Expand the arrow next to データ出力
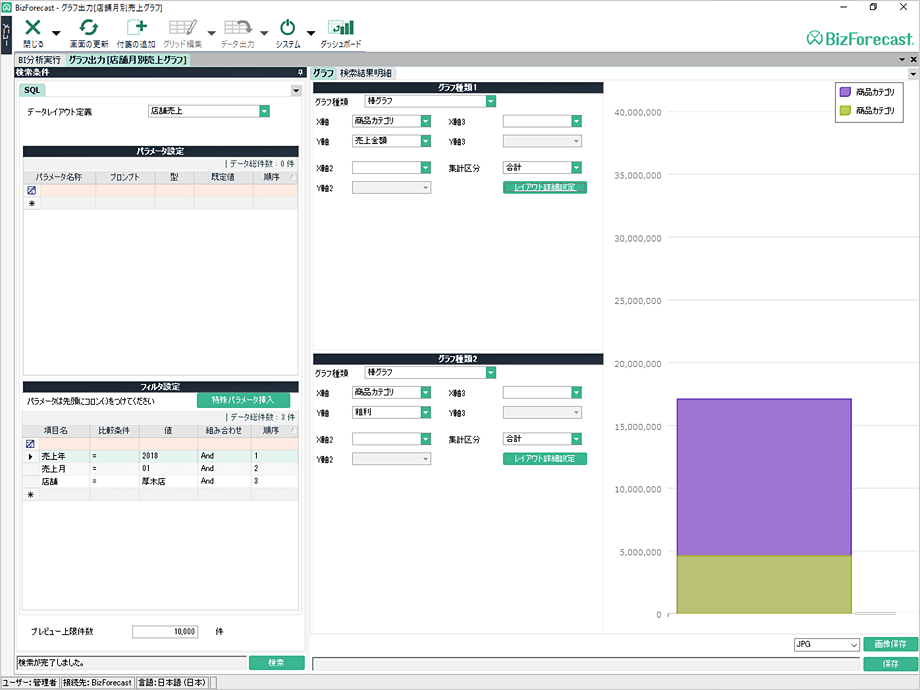This screenshot has height=690, width=920. [264, 33]
